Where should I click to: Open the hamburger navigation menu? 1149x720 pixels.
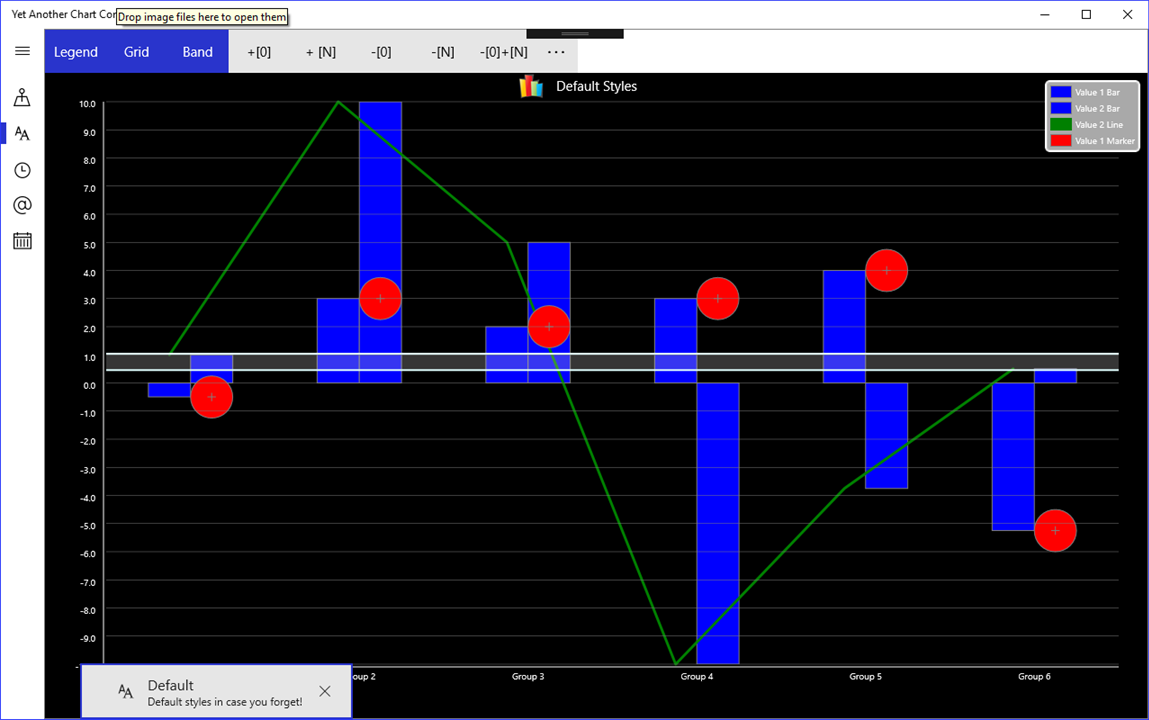point(22,51)
